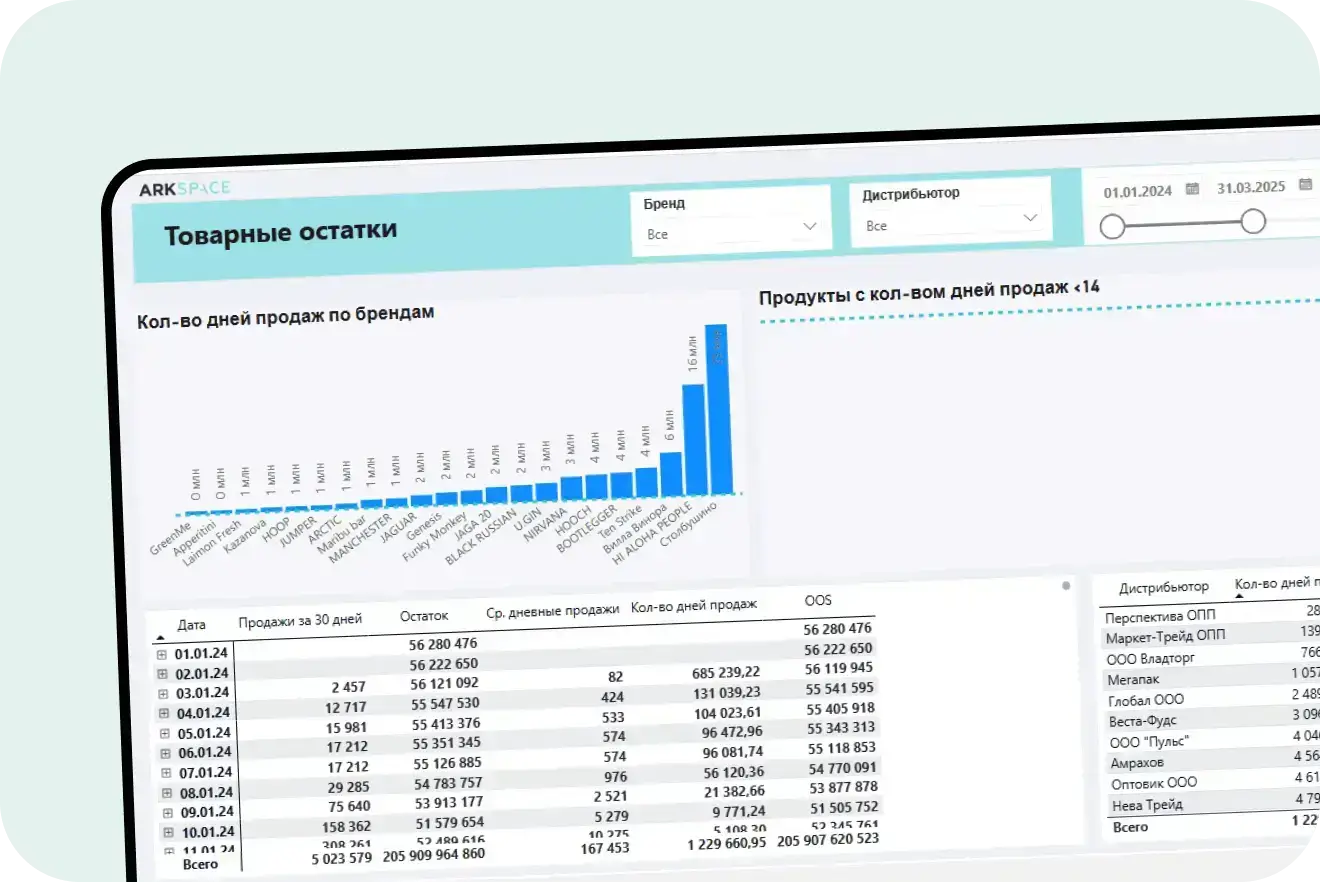Image resolution: width=1320 pixels, height=882 pixels.
Task: Click the right date range slider handle
Action: 1253,221
